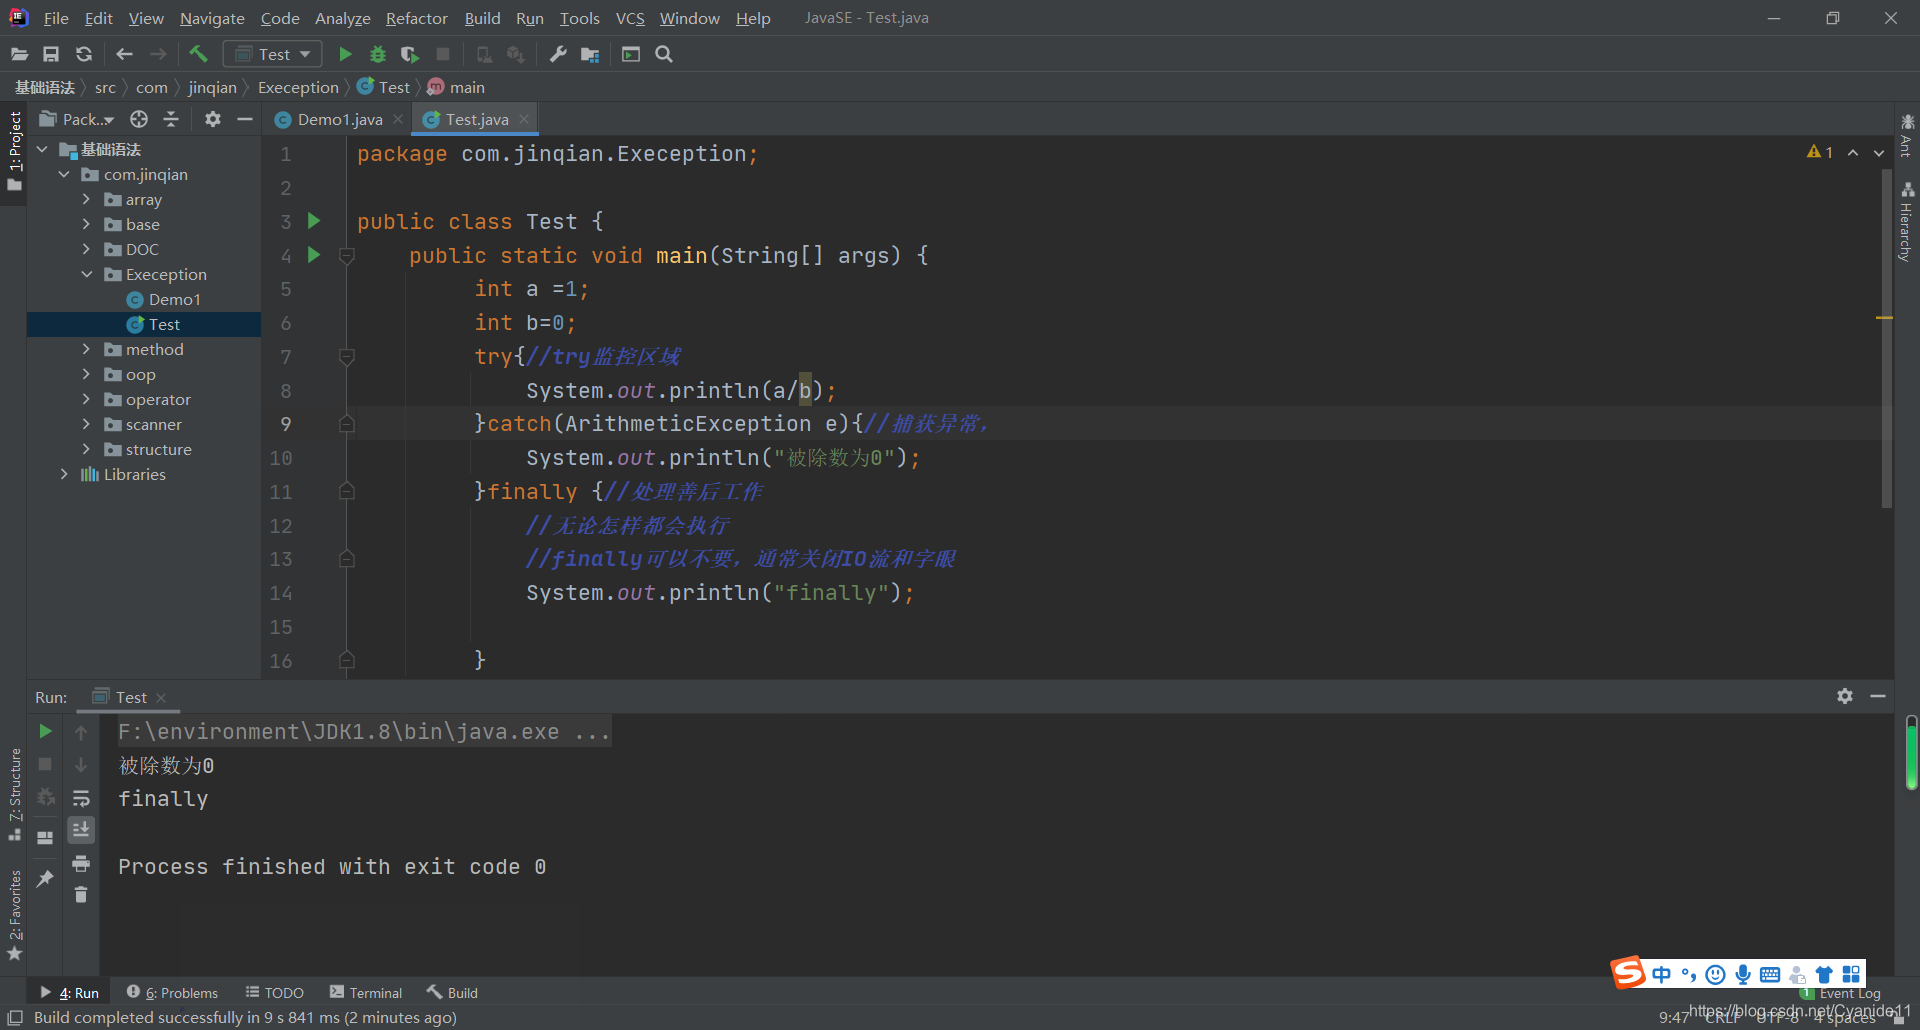Navigate forward with right arrow
The height and width of the screenshot is (1030, 1920).
pyautogui.click(x=158, y=54)
